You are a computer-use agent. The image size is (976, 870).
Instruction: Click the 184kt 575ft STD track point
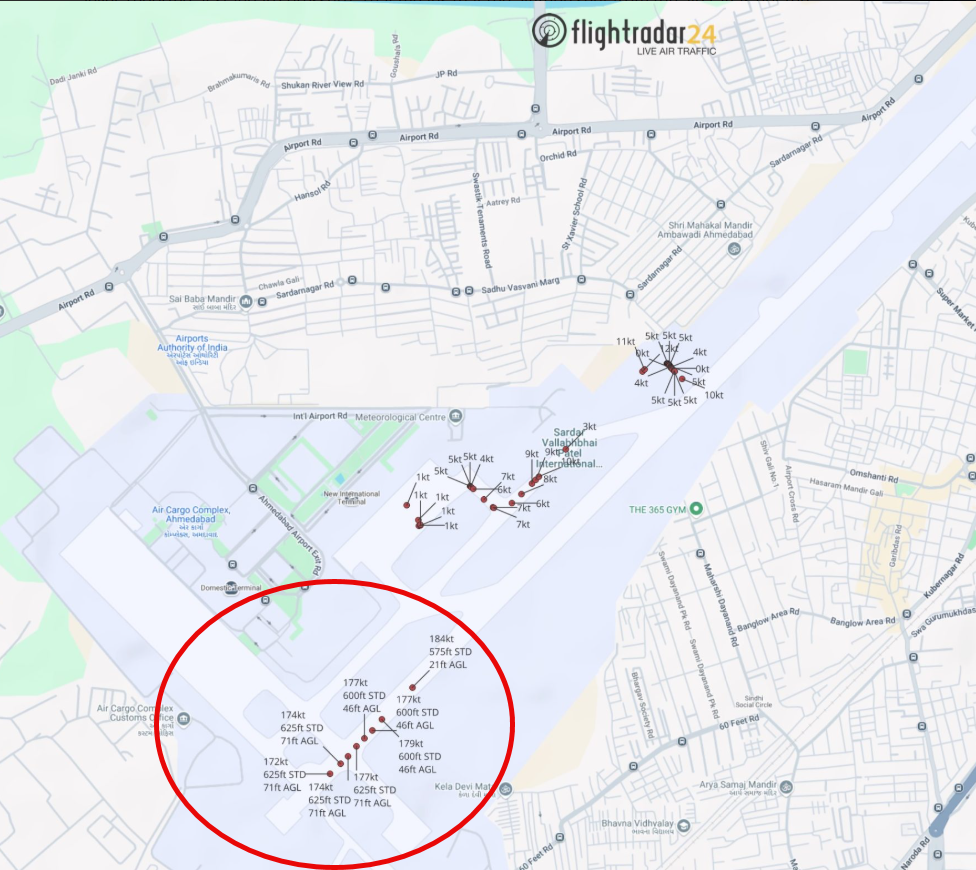(412, 688)
